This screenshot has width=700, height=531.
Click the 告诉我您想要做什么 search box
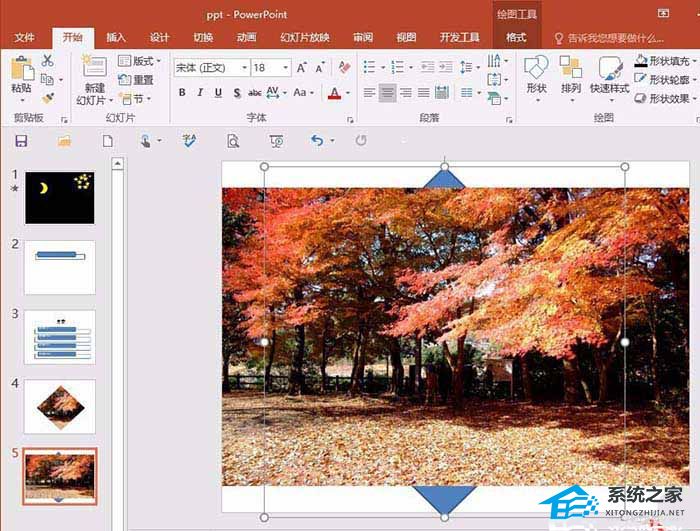609,38
